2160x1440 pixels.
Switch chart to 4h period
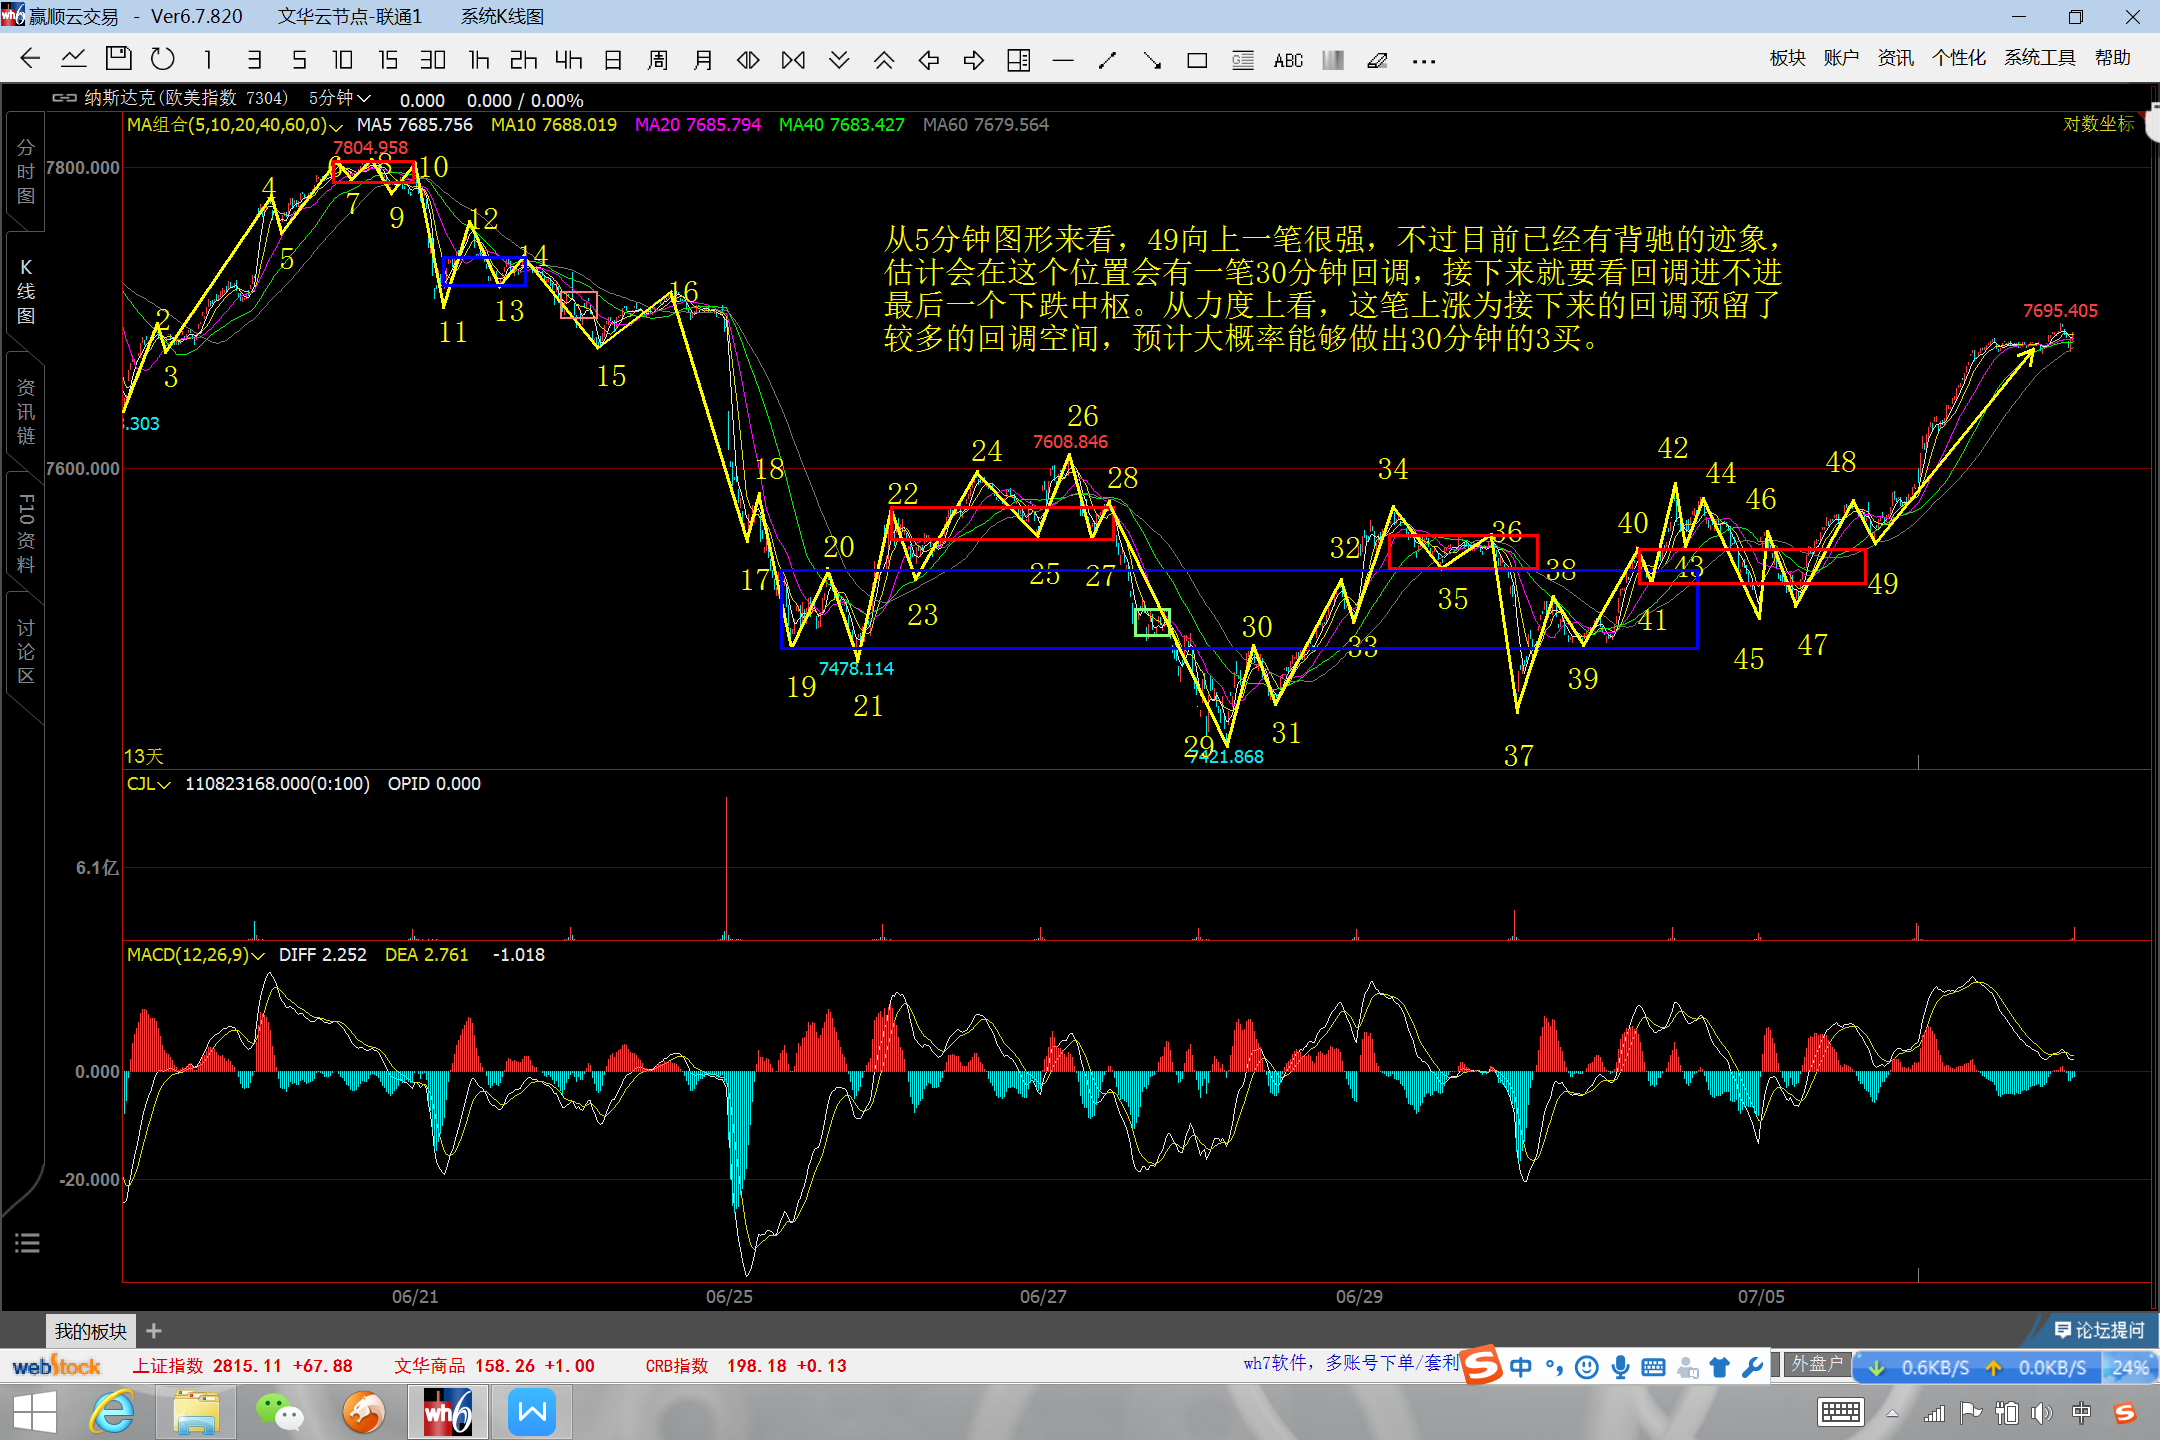(x=569, y=60)
